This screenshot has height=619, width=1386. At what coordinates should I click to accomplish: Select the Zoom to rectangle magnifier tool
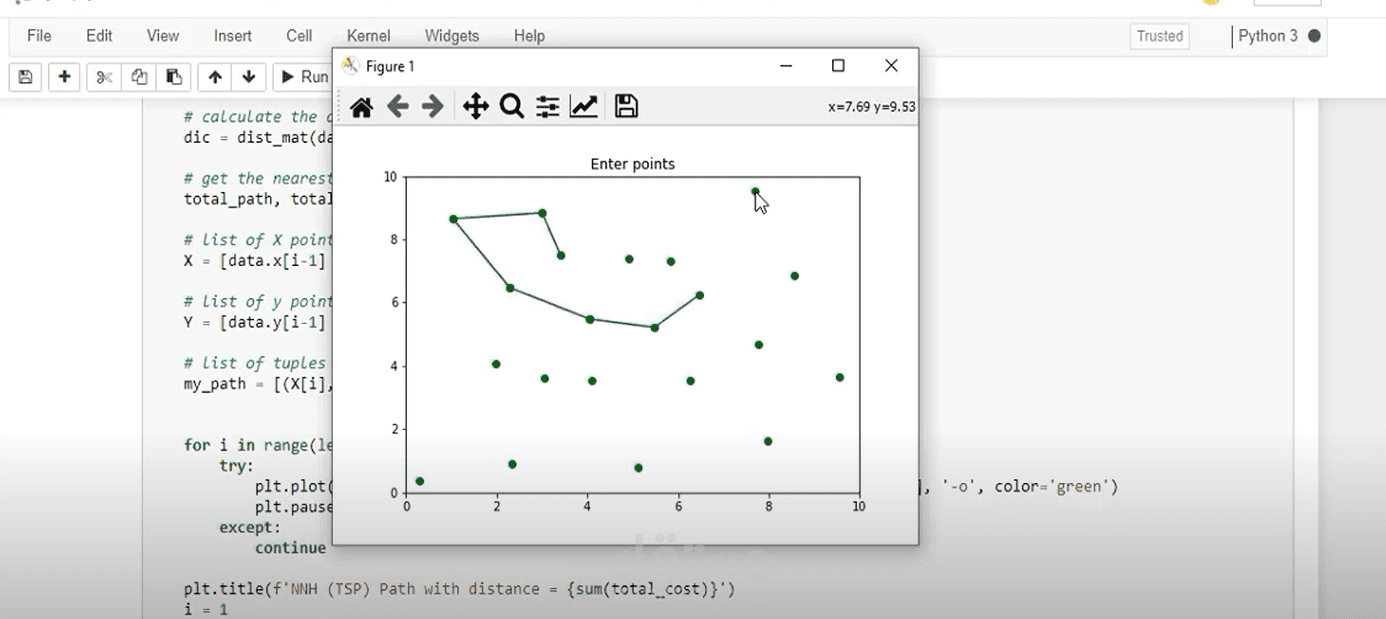512,106
